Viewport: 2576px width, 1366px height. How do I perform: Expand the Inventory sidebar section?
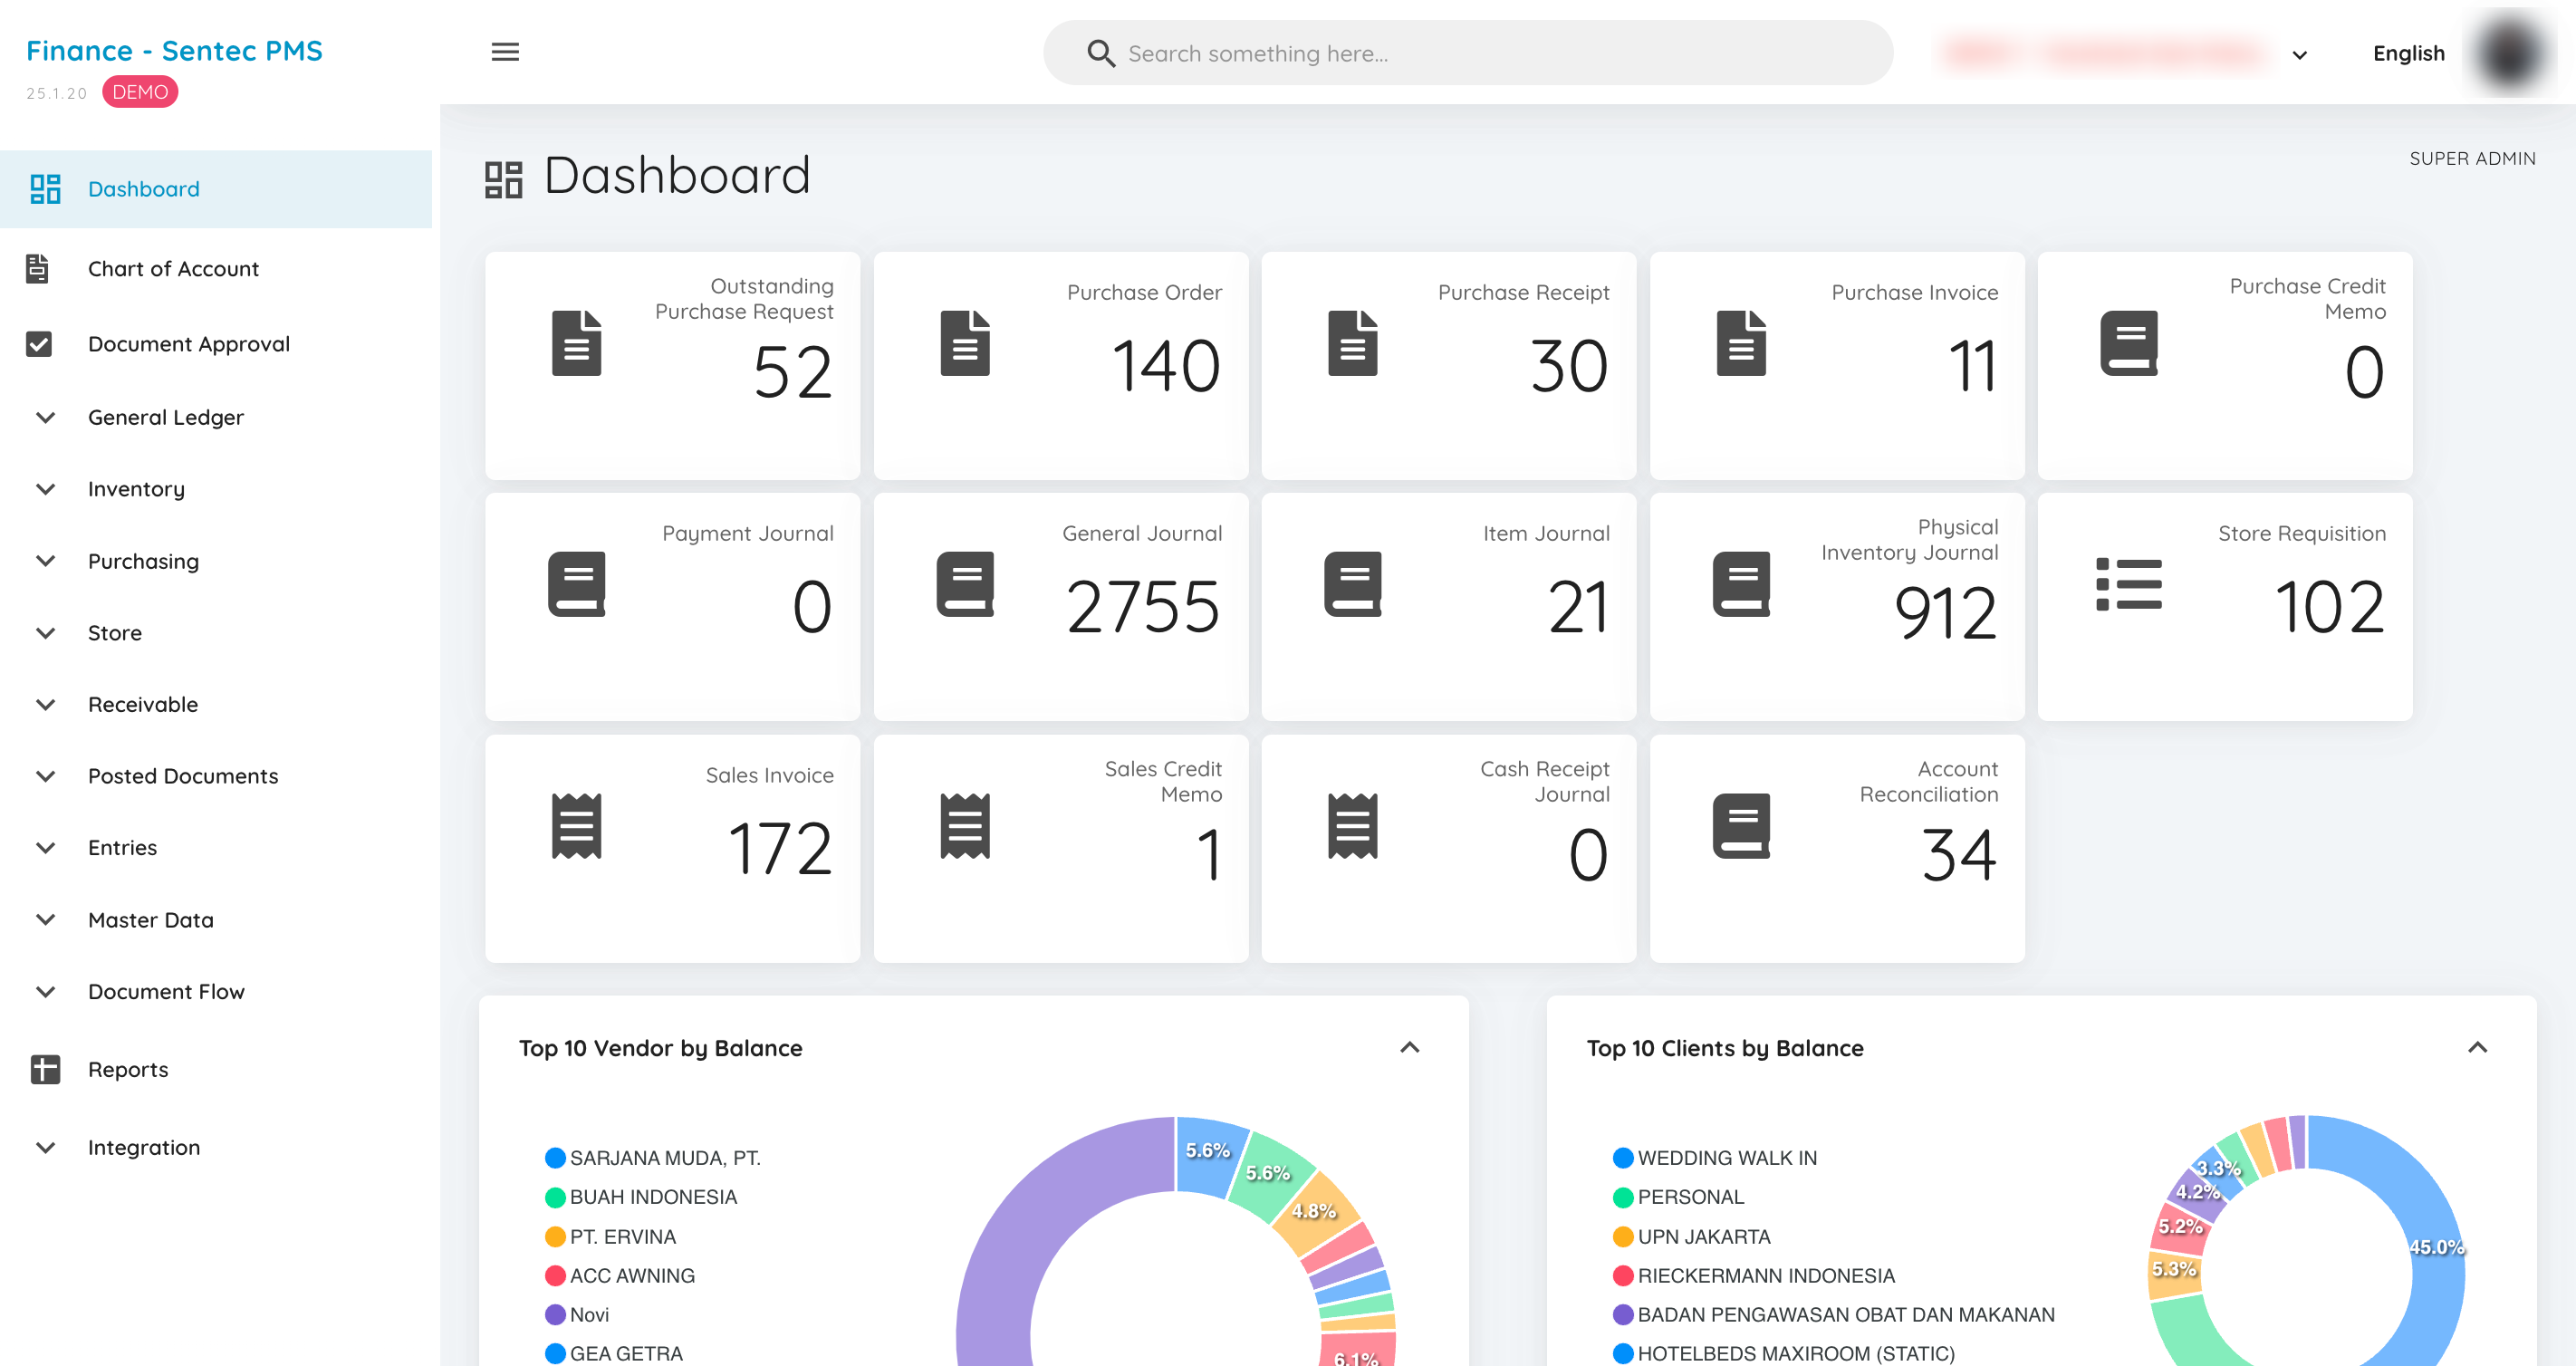216,489
